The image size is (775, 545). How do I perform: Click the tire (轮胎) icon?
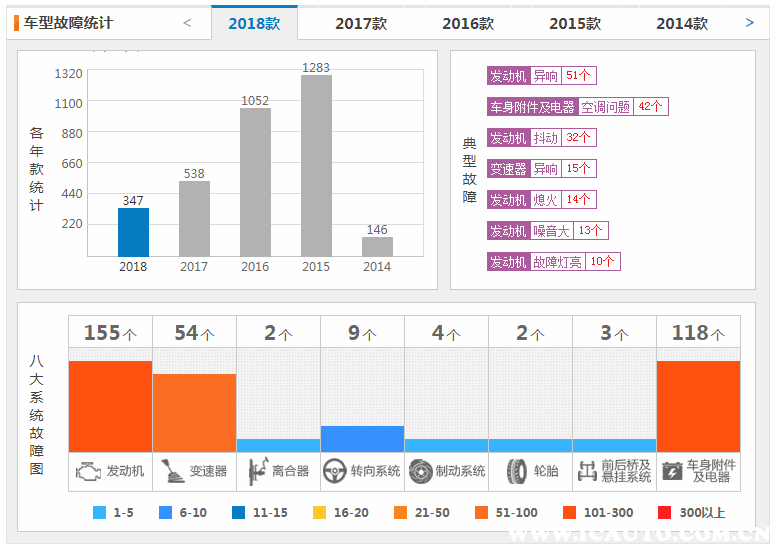click(516, 470)
